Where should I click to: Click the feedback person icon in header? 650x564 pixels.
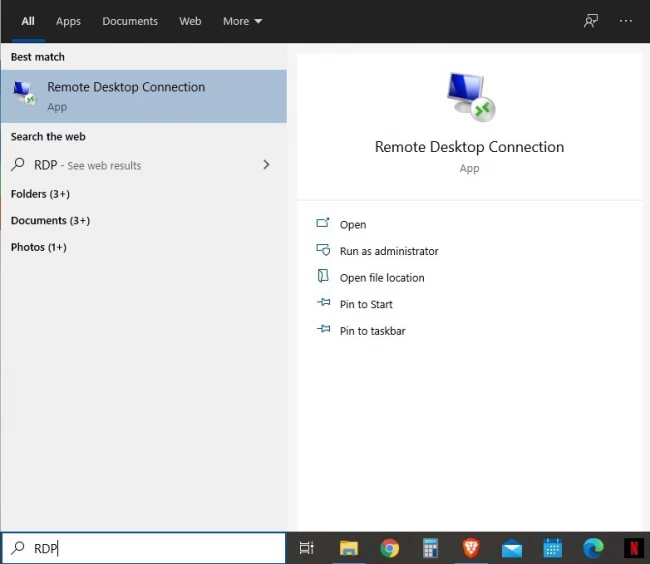591,21
